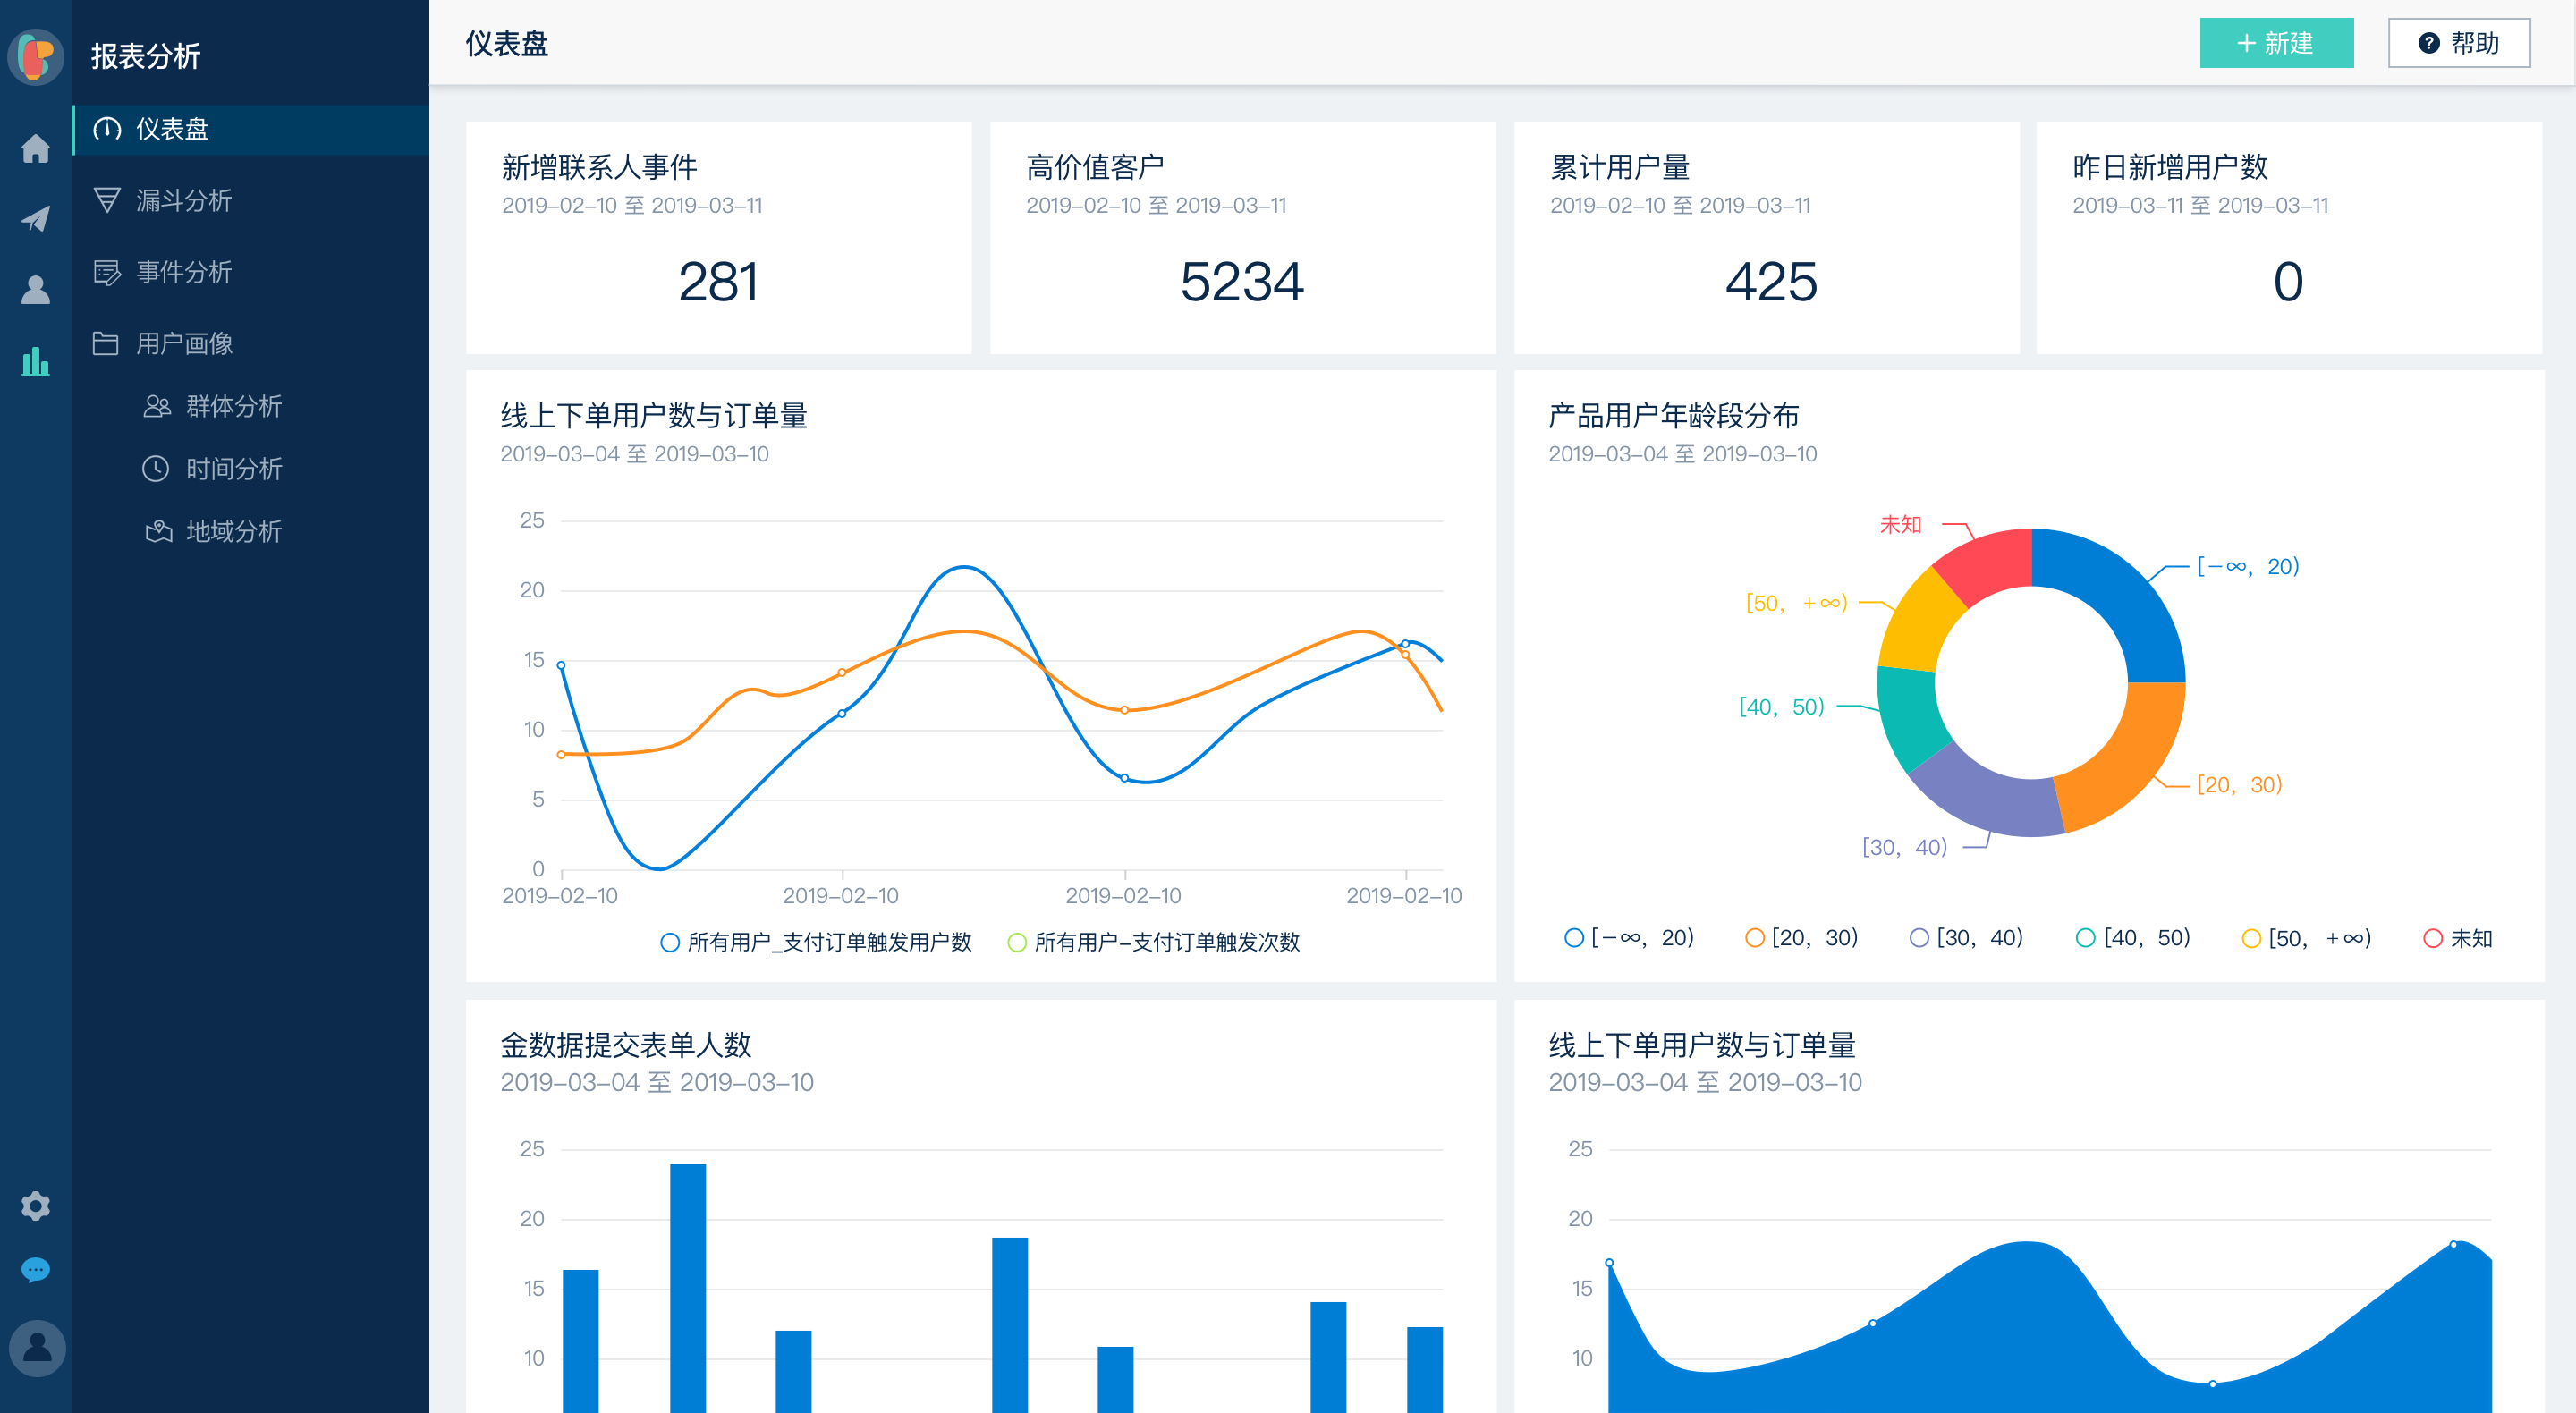Click the tallest bar in 金数据提交表单人数 chart
The image size is (2576, 1413).
[688, 1288]
